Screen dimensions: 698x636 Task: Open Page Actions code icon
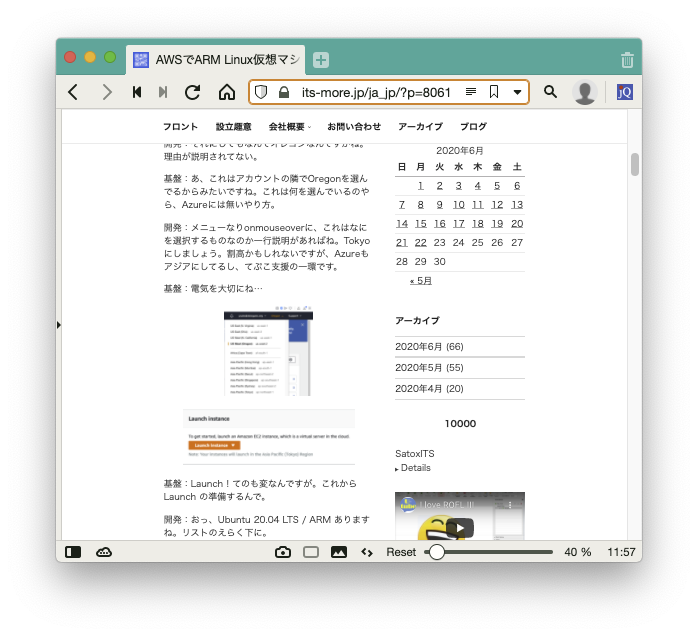367,552
